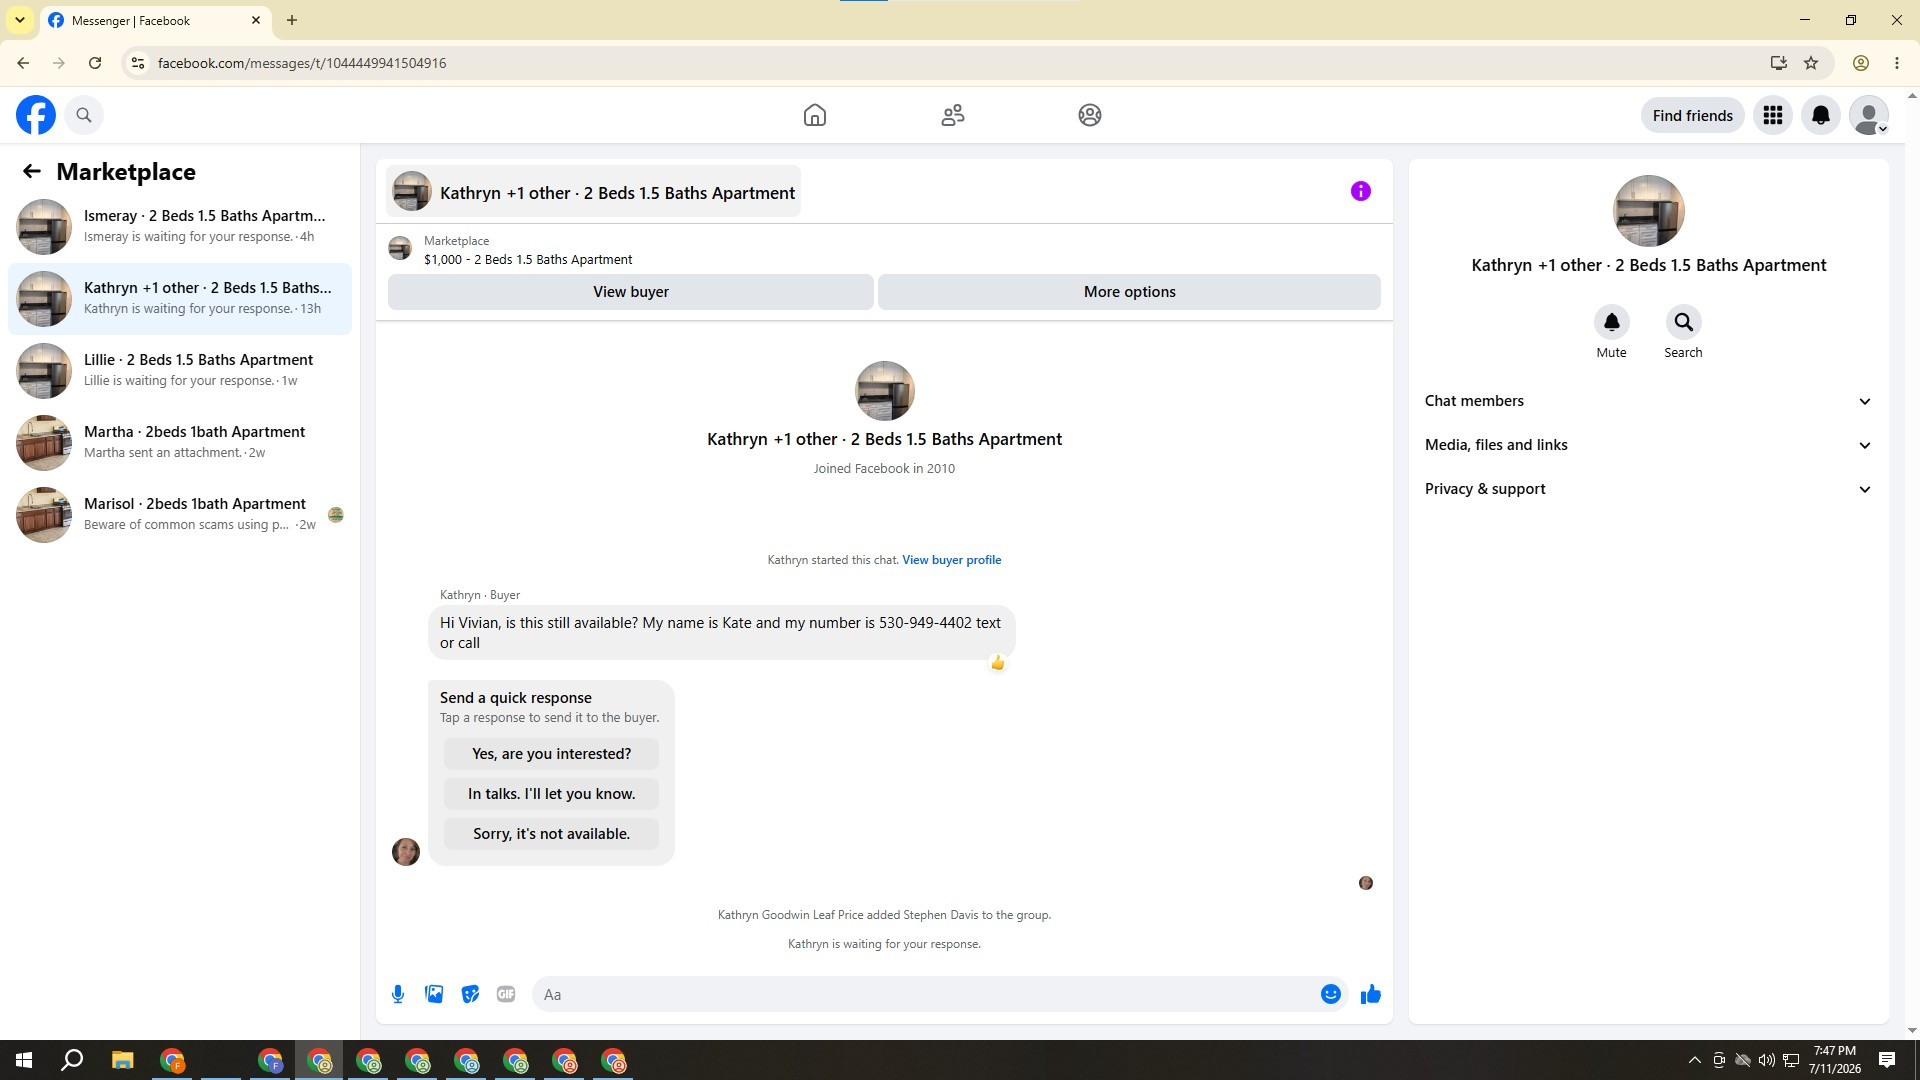
Task: Open the Marisol 2beds 1bath conversation
Action: tap(180, 514)
